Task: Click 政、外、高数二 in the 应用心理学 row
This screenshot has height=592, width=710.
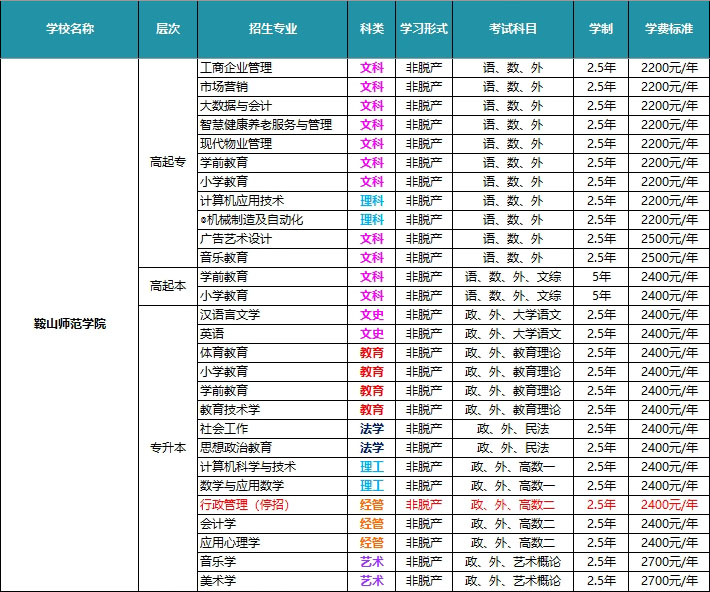Action: coord(513,543)
